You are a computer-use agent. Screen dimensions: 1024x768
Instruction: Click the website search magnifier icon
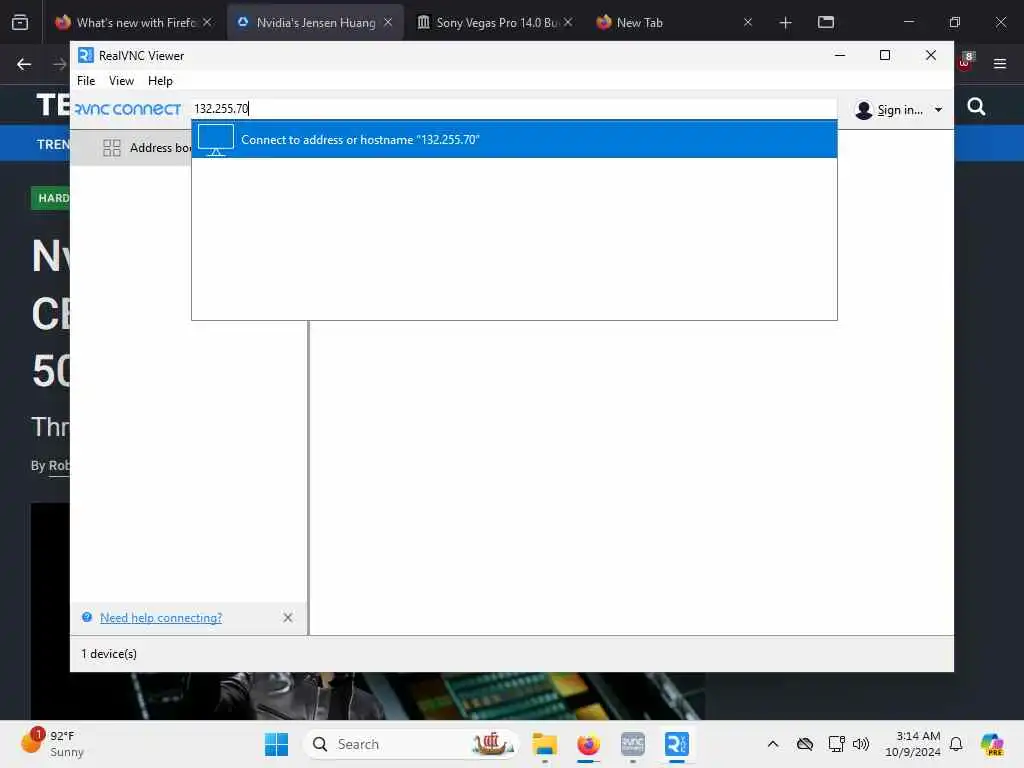click(976, 106)
